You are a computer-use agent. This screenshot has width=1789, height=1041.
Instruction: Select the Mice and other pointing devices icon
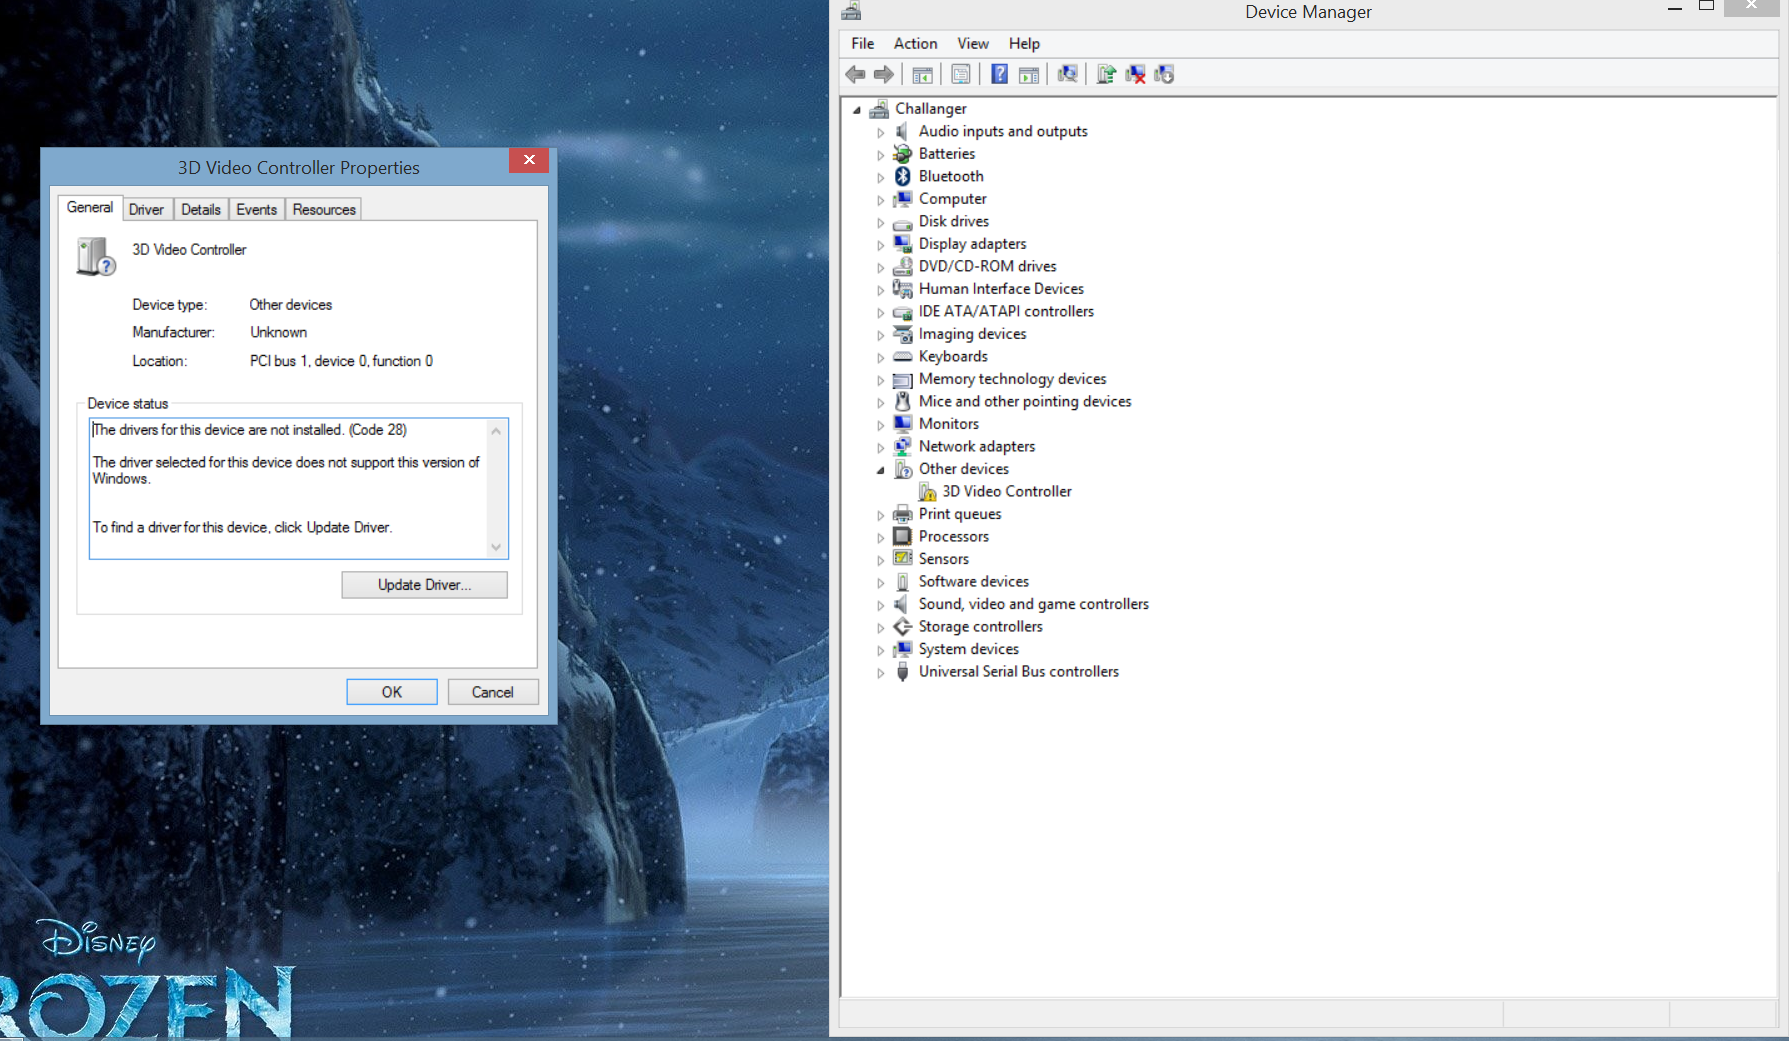(903, 401)
